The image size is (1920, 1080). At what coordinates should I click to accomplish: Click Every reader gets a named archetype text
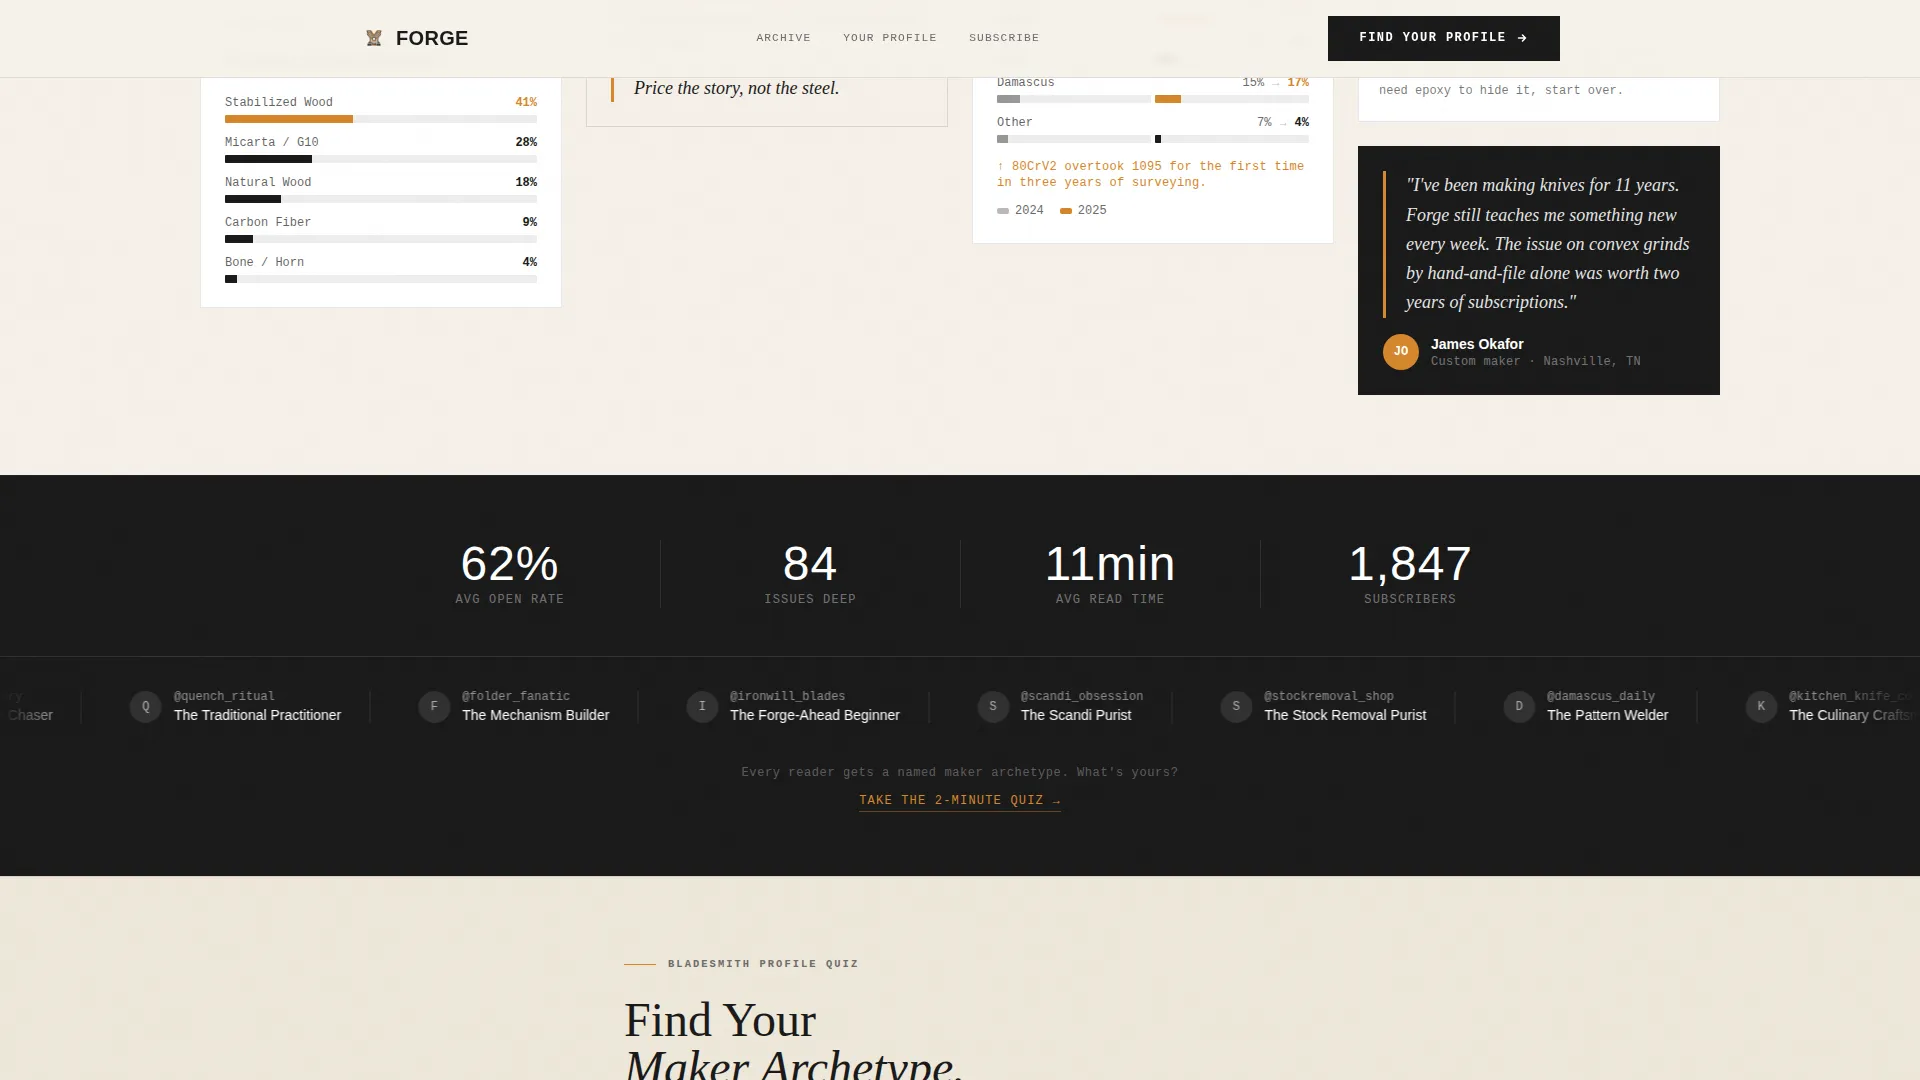coord(960,772)
